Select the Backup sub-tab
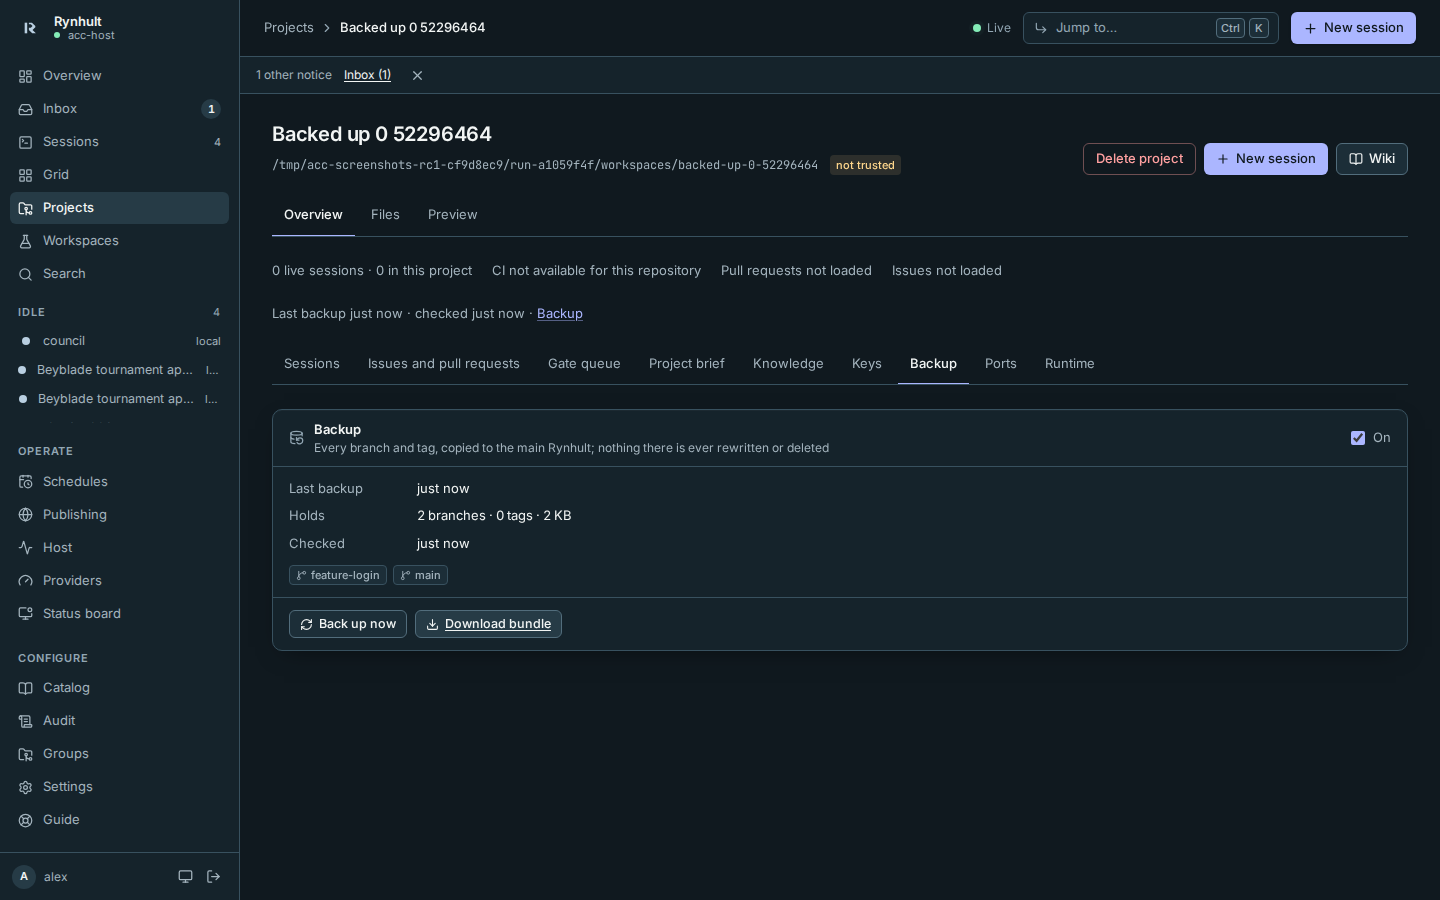The height and width of the screenshot is (900, 1440). (933, 364)
